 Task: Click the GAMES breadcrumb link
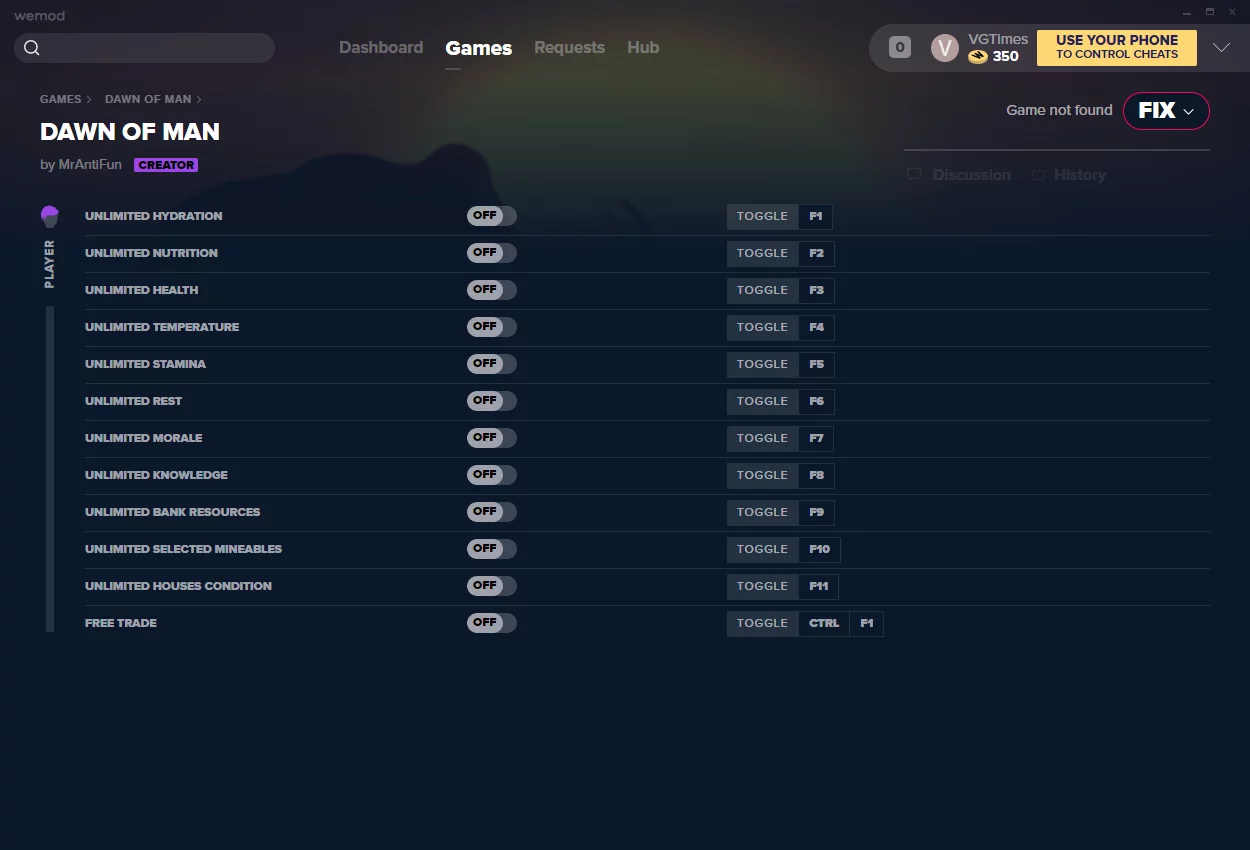(x=61, y=99)
